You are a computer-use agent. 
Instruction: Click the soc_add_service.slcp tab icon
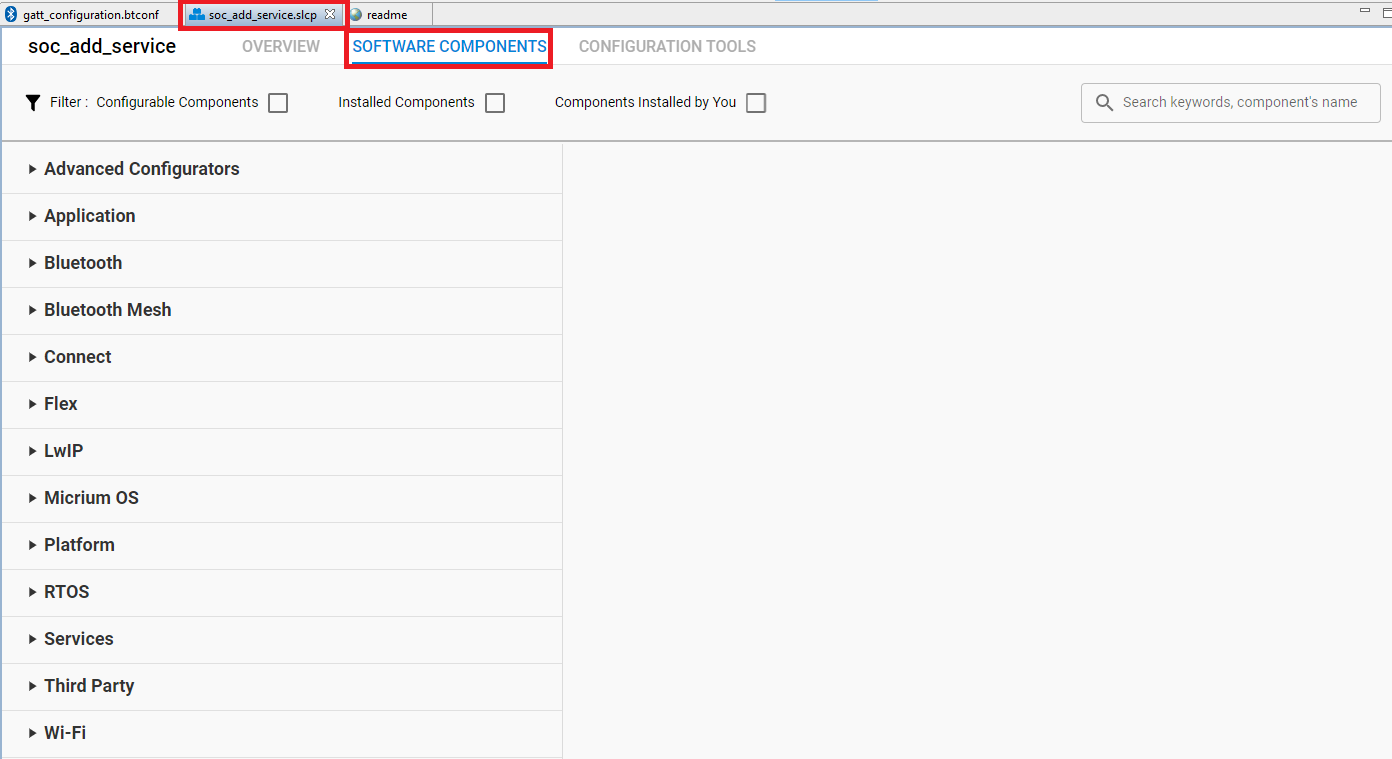click(x=196, y=15)
